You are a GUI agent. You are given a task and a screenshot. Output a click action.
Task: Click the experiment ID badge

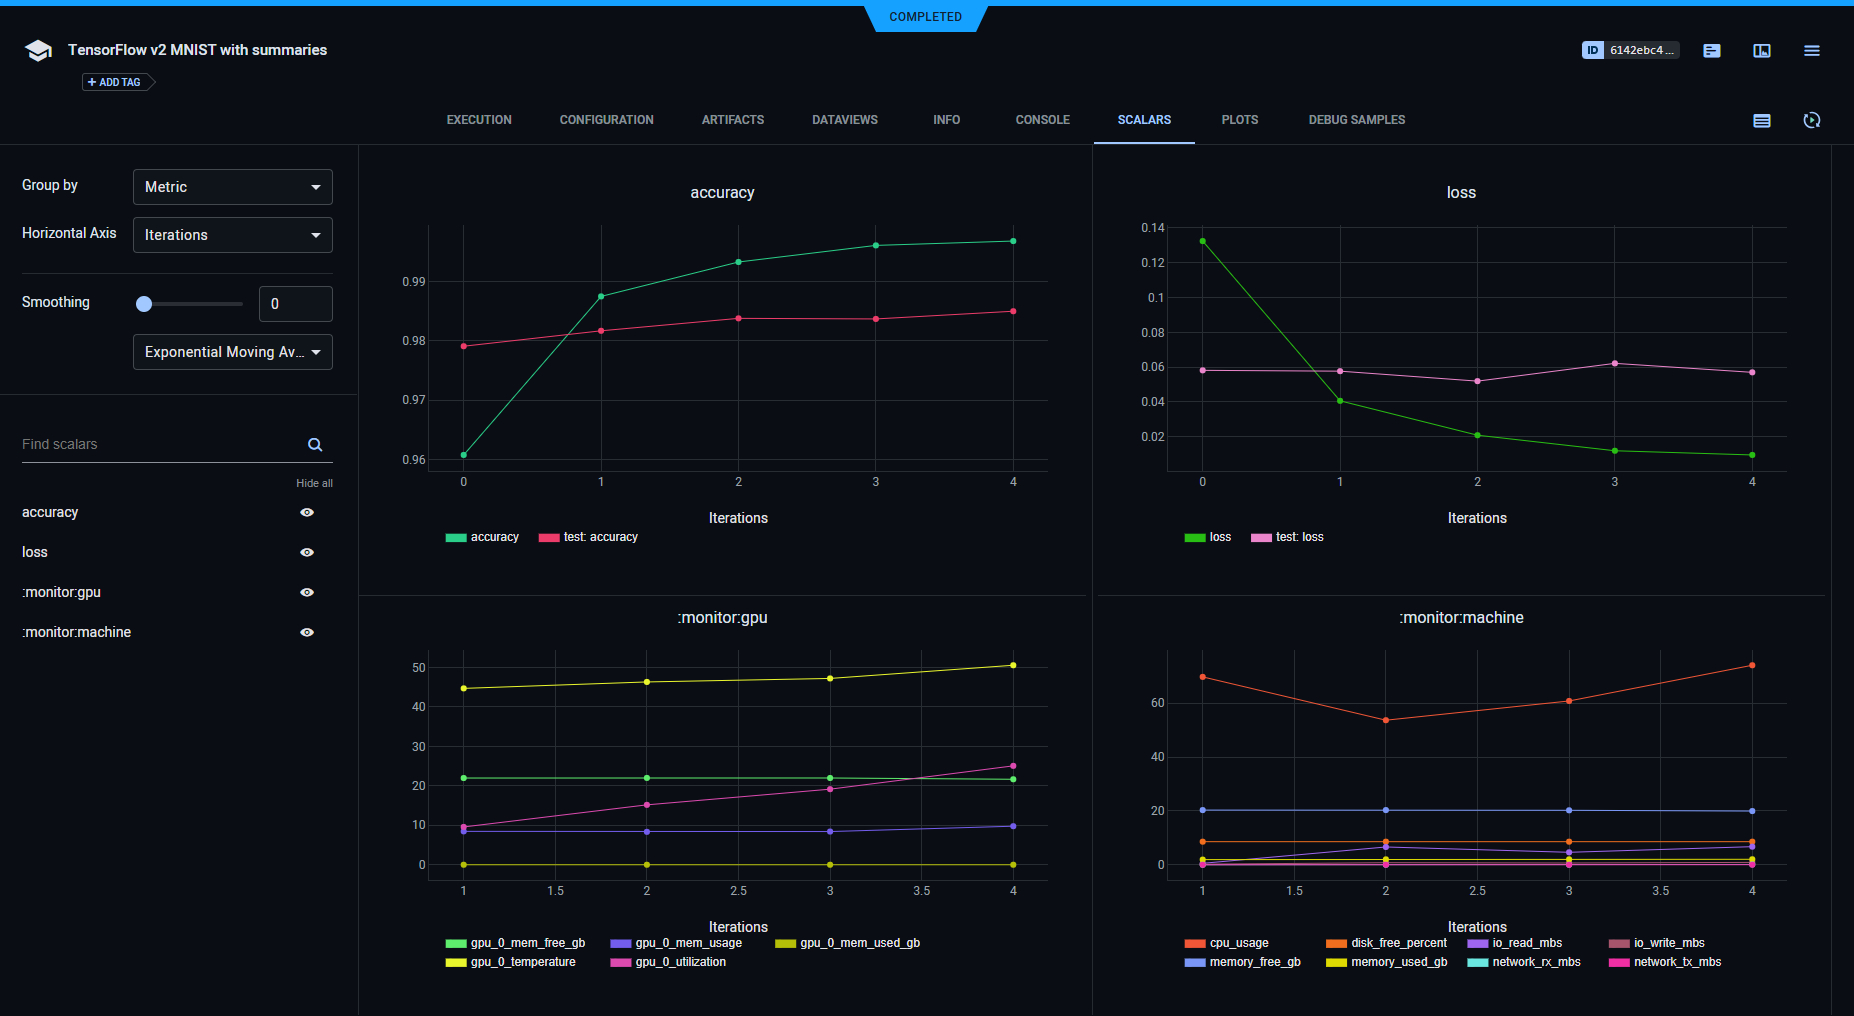point(1629,50)
